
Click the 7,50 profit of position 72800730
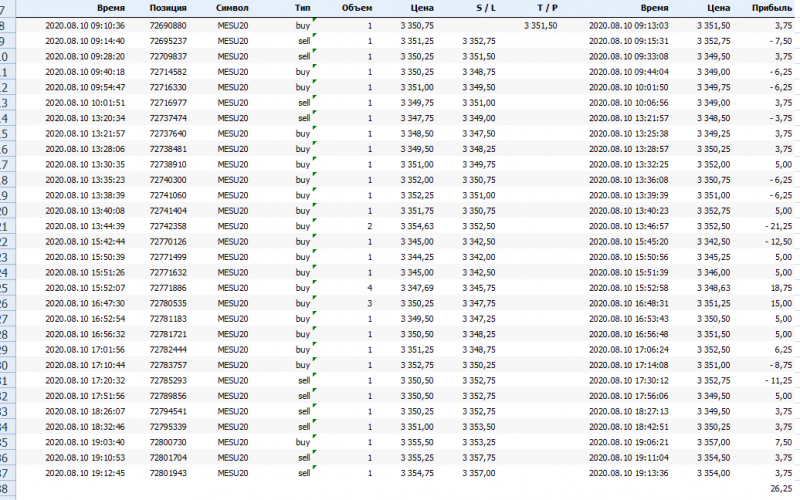[x=783, y=442]
